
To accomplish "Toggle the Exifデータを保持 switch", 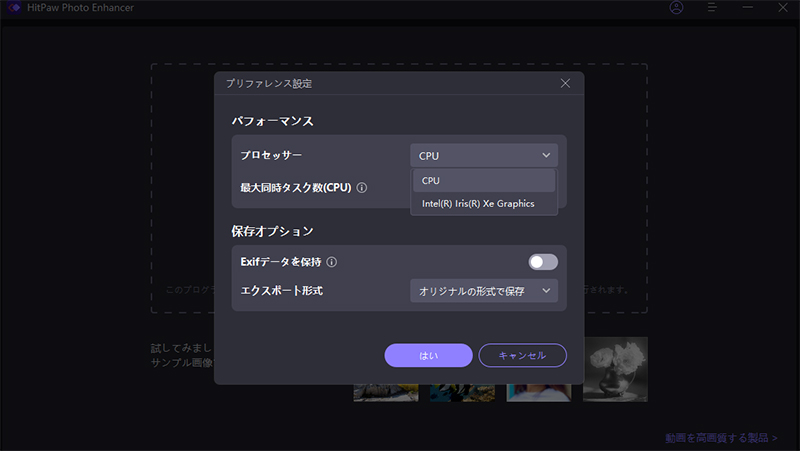I will point(543,262).
